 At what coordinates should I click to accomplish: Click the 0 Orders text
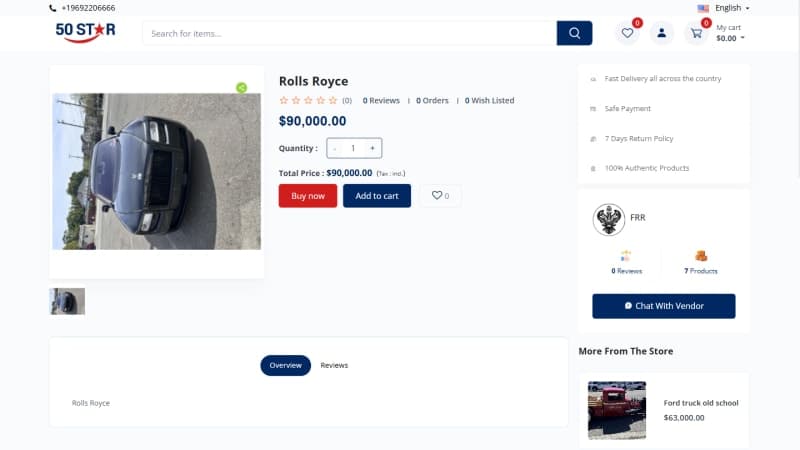[432, 101]
